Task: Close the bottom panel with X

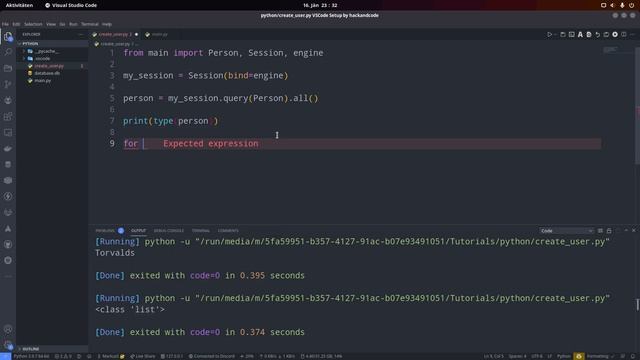Action: (x=633, y=231)
